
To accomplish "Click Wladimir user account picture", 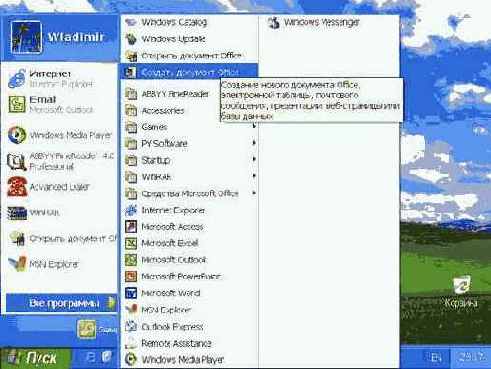I will (x=26, y=37).
